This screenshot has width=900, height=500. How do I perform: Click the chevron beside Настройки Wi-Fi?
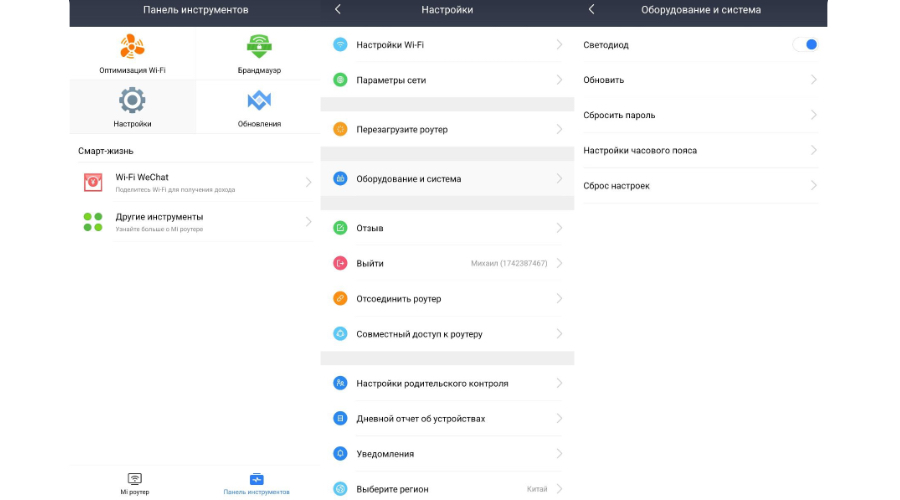(x=559, y=44)
